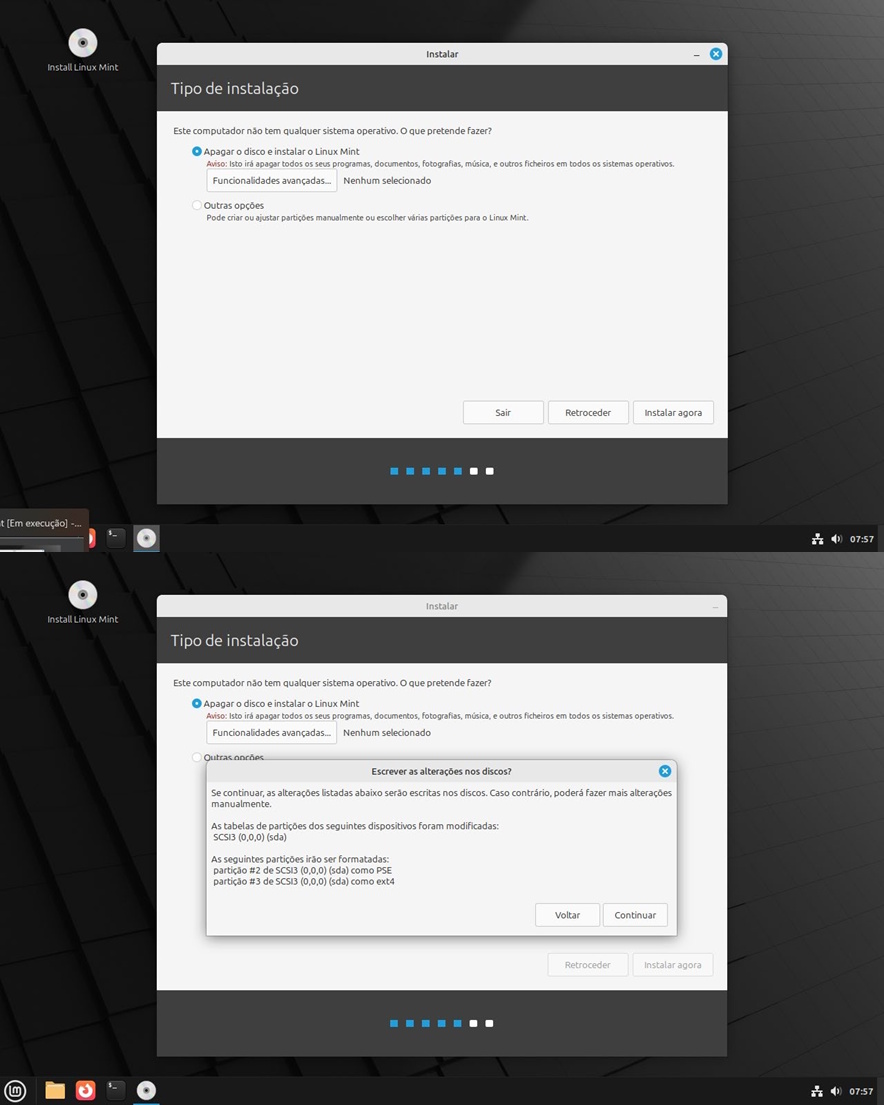This screenshot has width=884, height=1105.
Task: Open the file manager folder icon in the panel
Action: point(55,1090)
